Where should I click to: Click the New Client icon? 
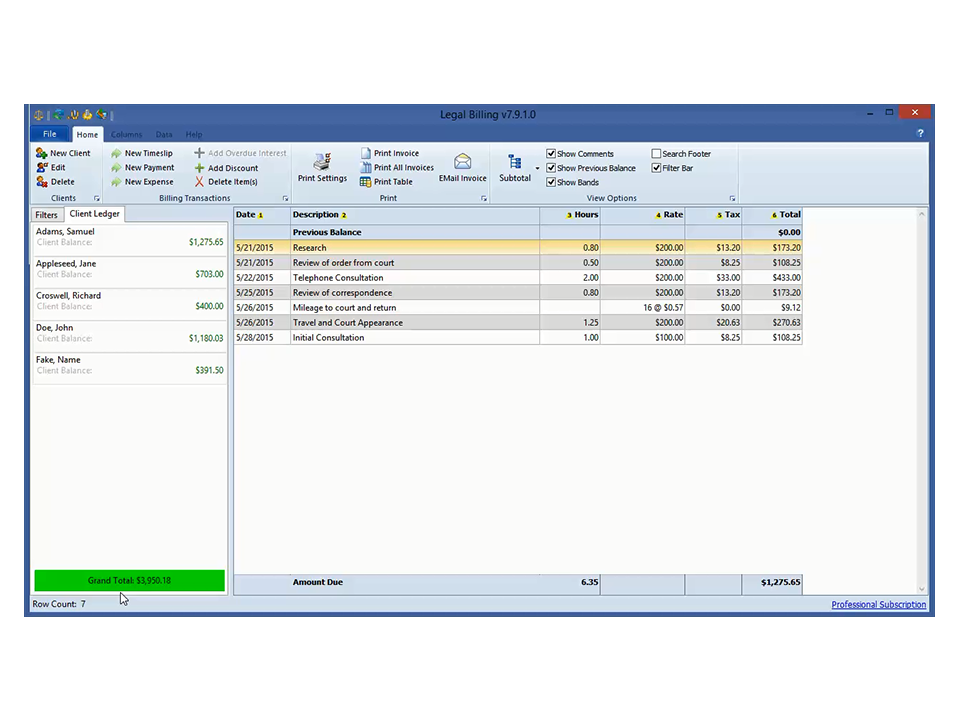(42, 153)
